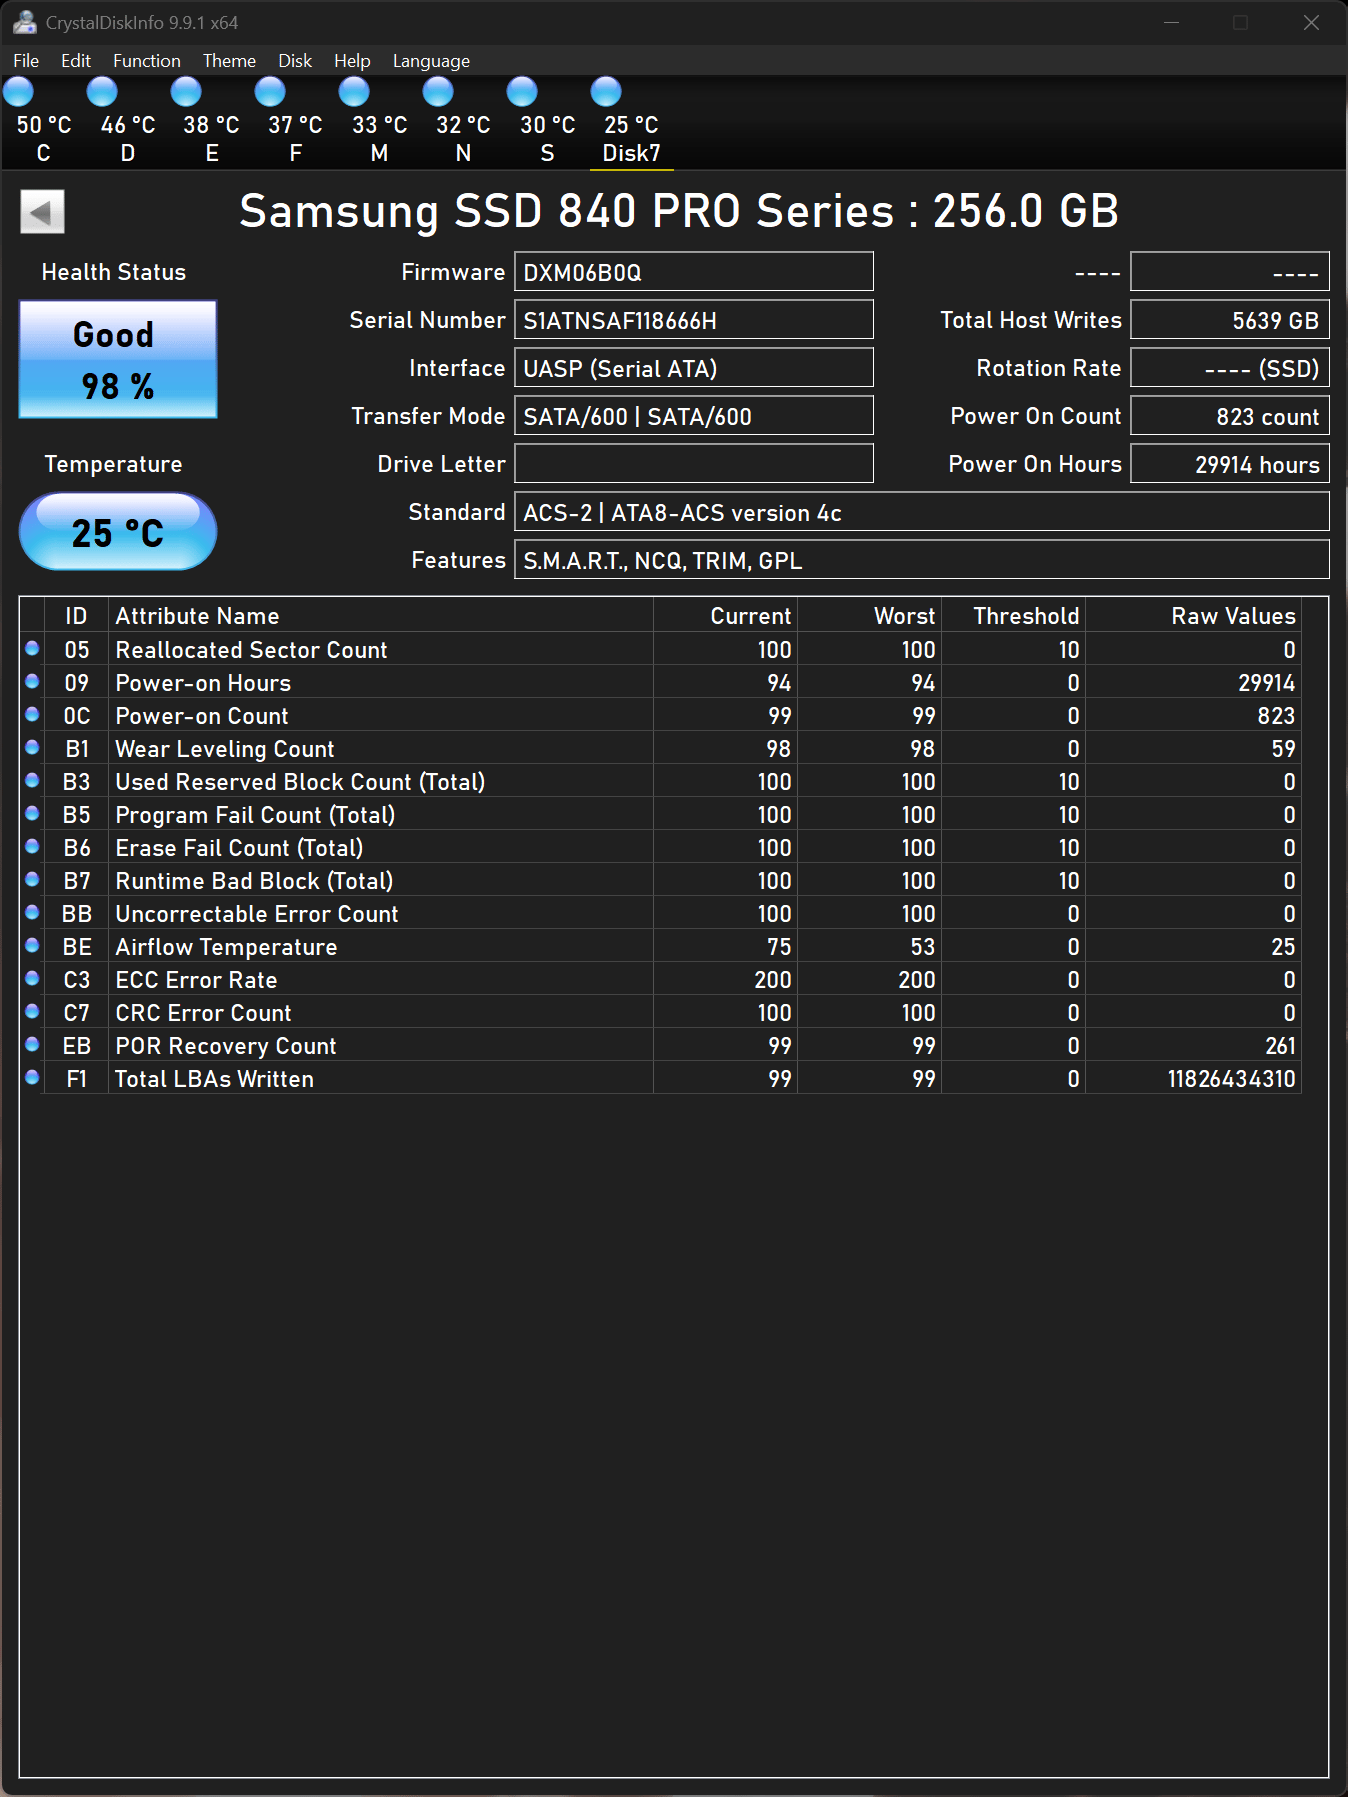The width and height of the screenshot is (1348, 1797).
Task: Open the Function menu
Action: tap(147, 61)
